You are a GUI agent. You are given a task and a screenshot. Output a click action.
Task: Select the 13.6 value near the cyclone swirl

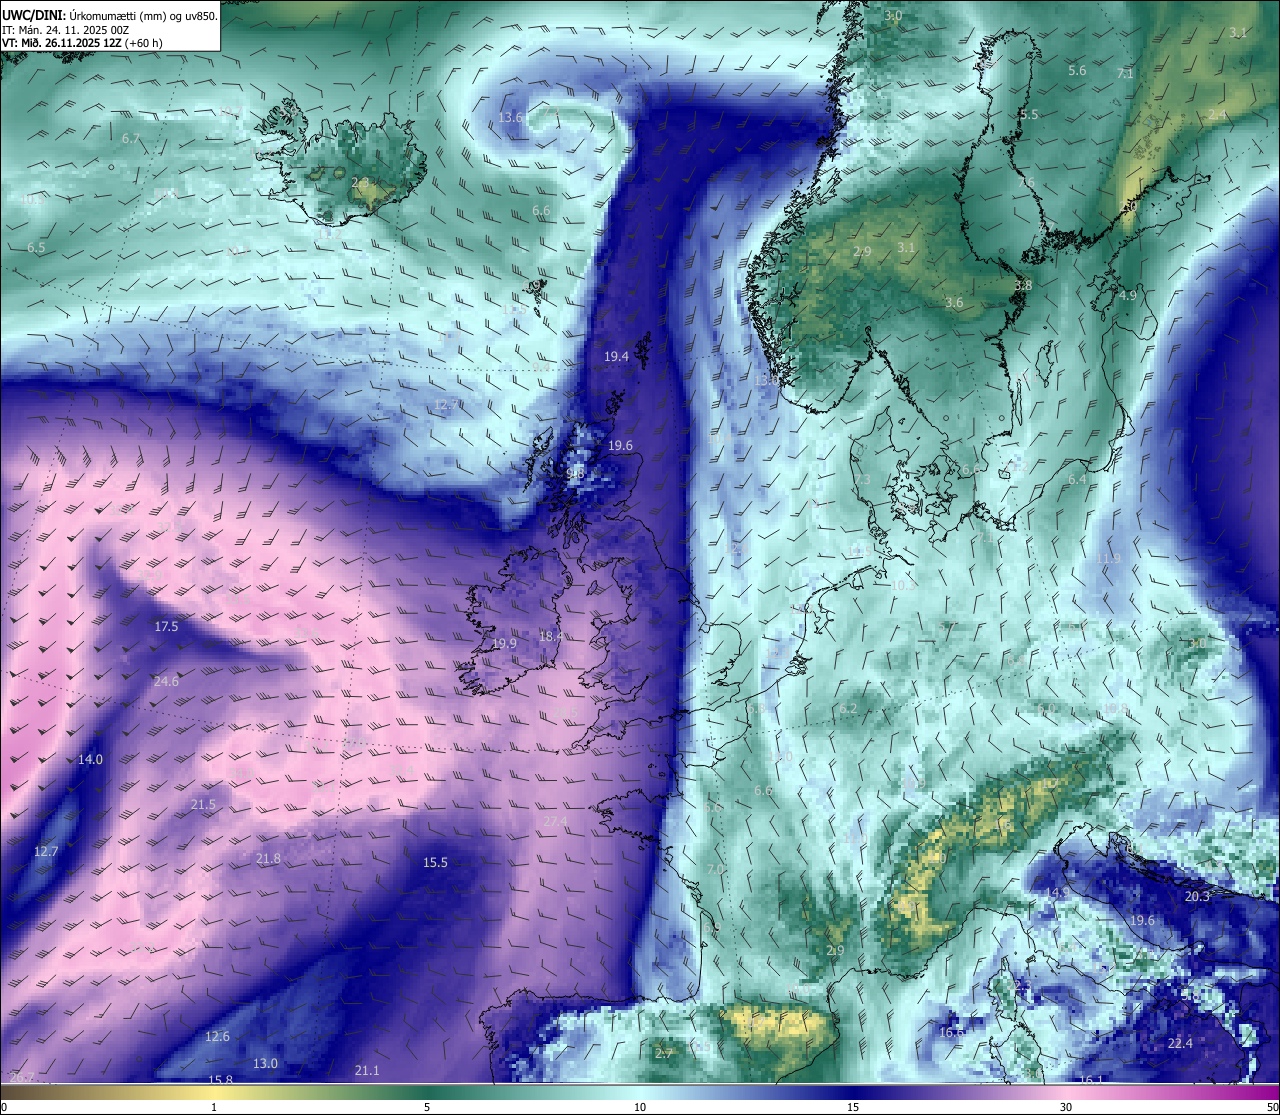click(511, 118)
